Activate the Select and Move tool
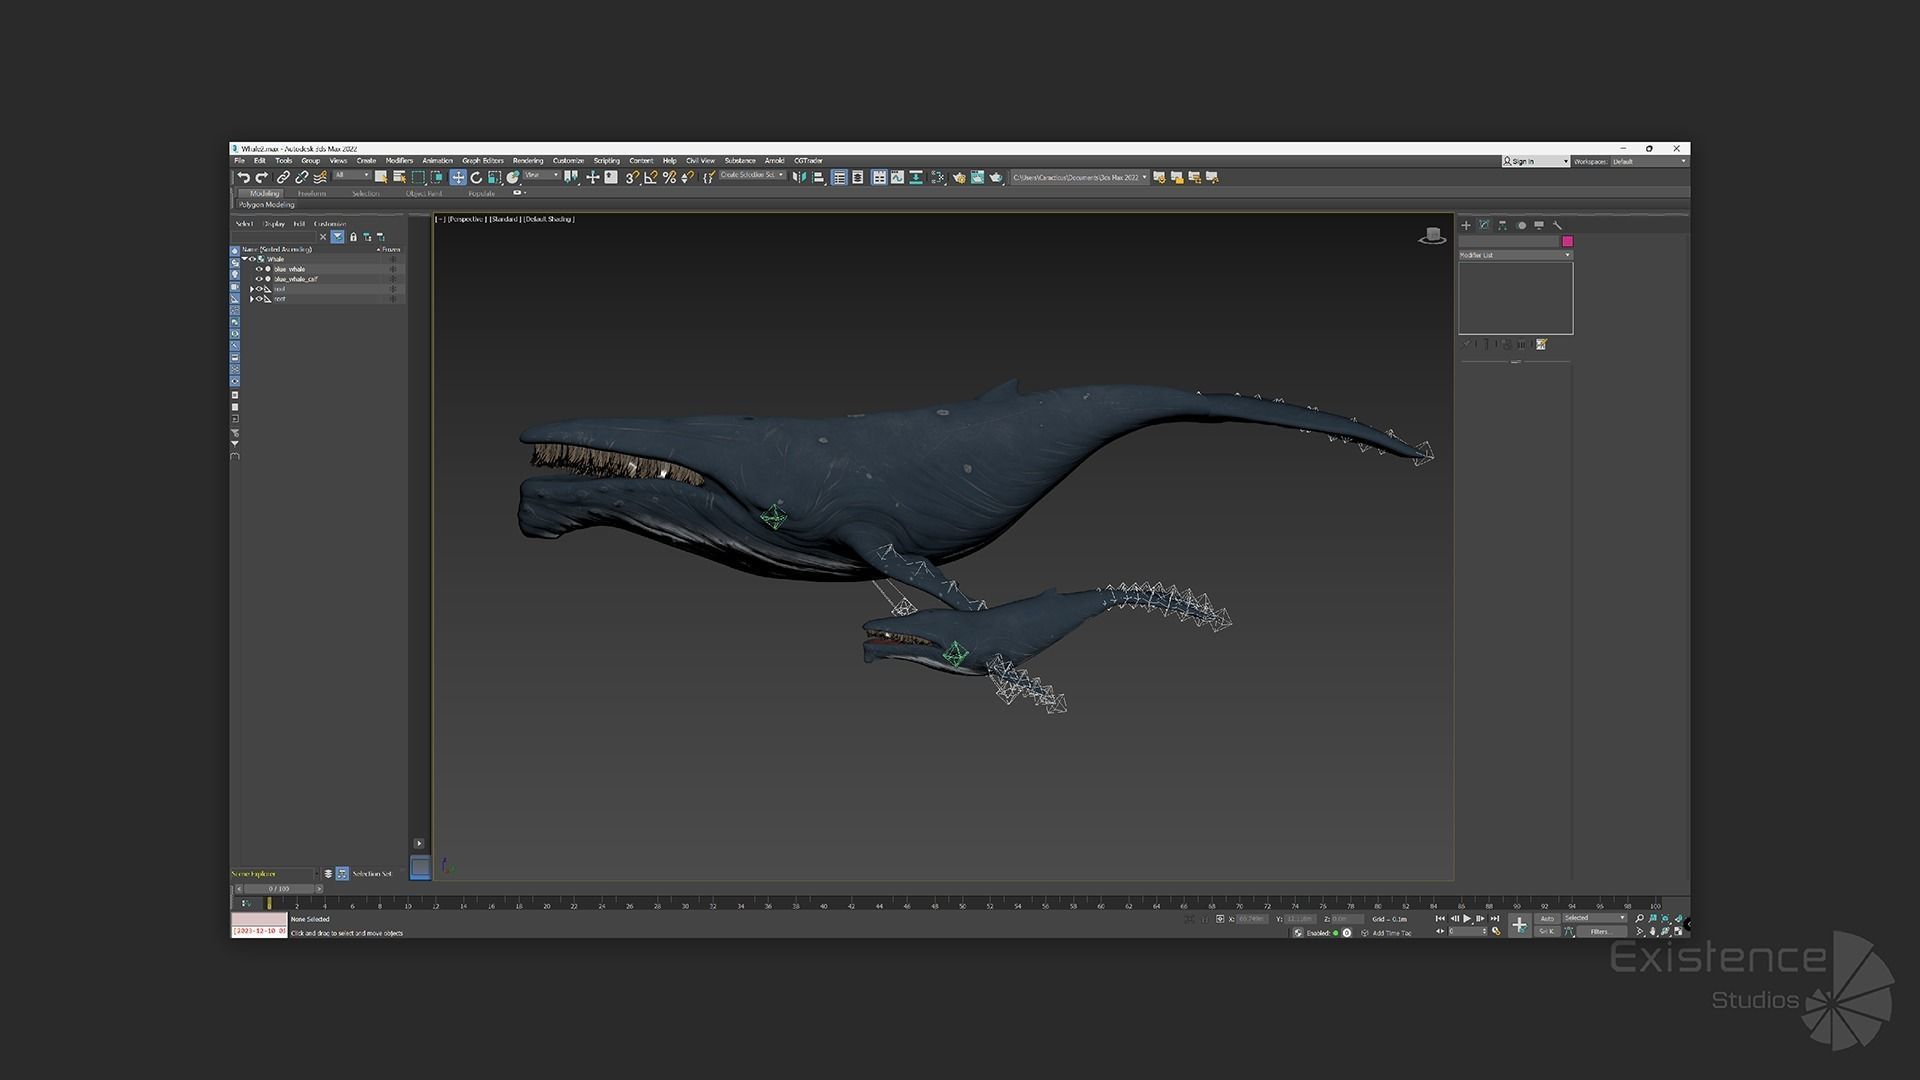The image size is (1920, 1080). point(458,177)
